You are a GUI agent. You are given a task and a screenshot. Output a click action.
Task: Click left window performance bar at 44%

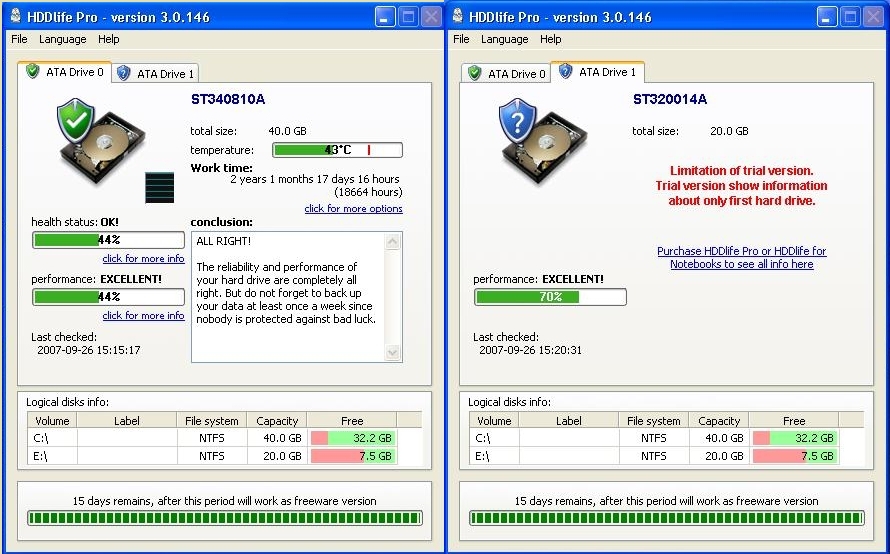[108, 297]
